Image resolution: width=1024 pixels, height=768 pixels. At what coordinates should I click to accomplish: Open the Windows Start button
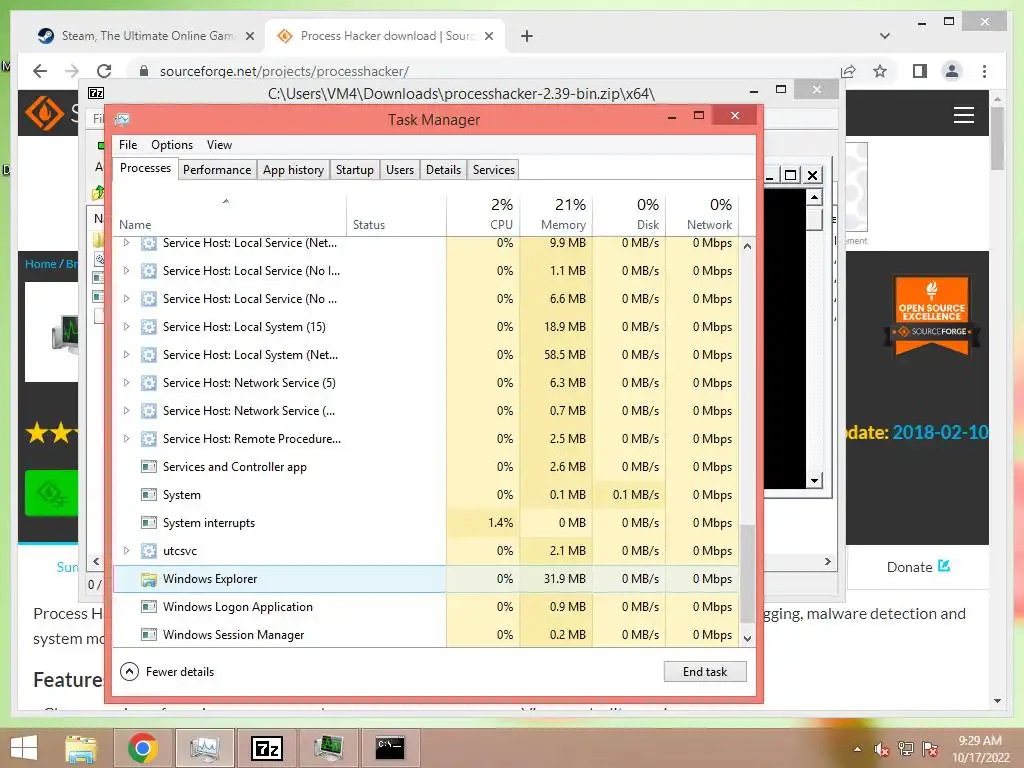point(24,748)
